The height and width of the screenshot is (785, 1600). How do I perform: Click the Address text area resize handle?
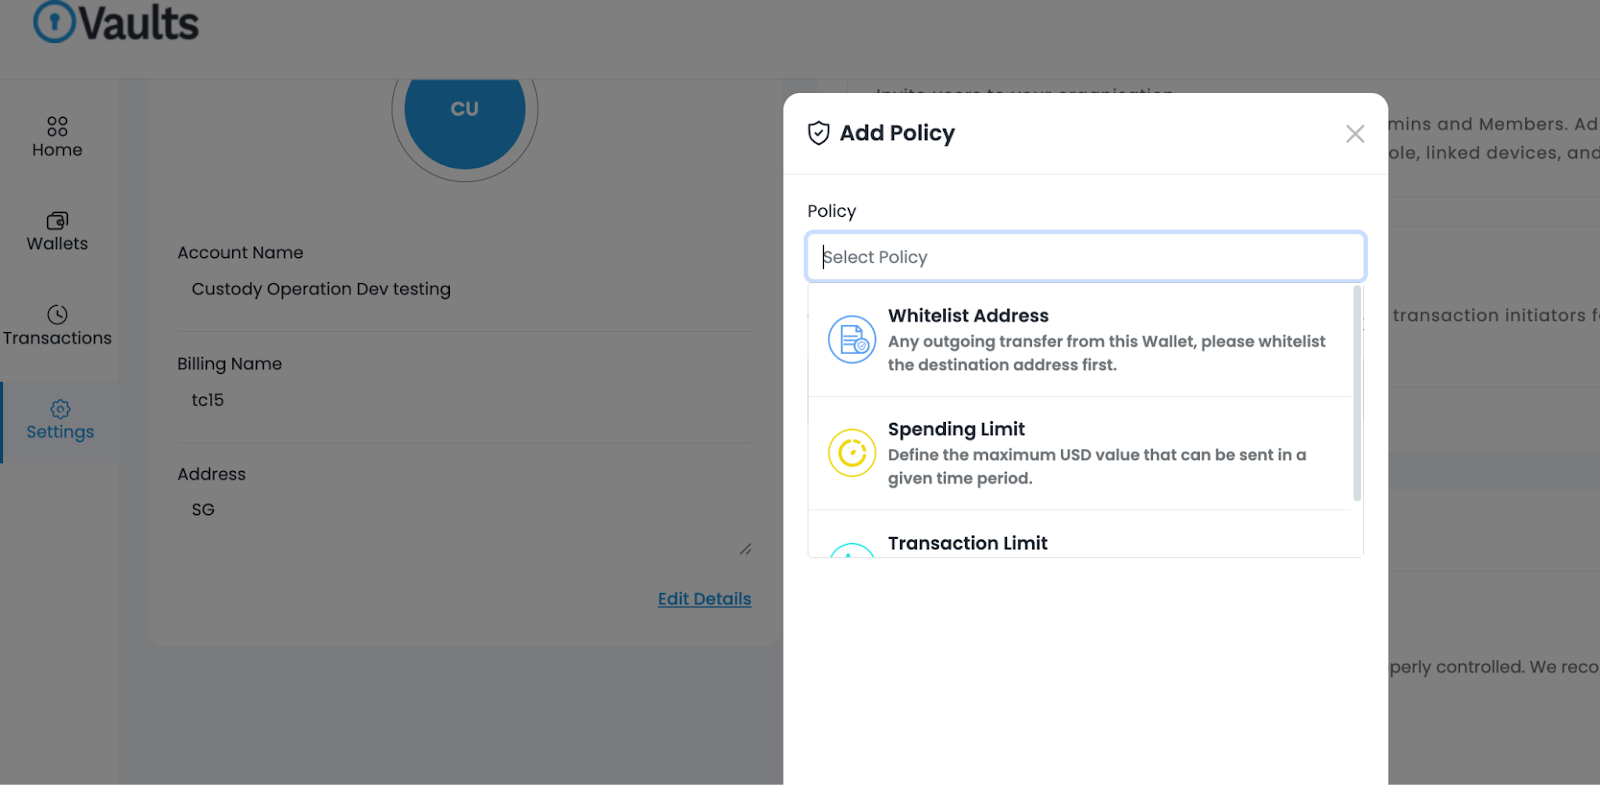point(745,549)
